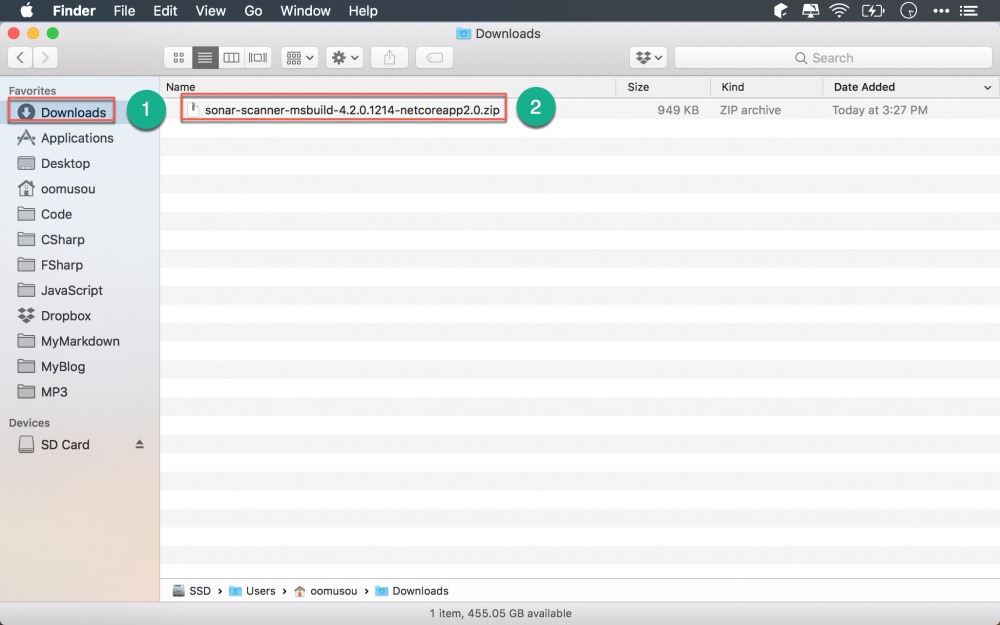Switch to icon view mode
Screen dimensions: 1000x625
coord(178,57)
